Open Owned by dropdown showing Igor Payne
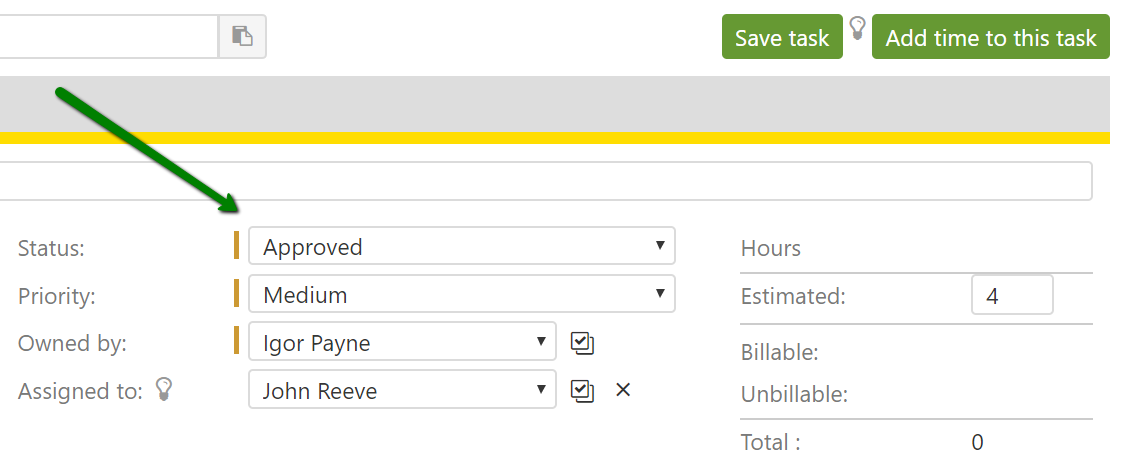 (402, 343)
